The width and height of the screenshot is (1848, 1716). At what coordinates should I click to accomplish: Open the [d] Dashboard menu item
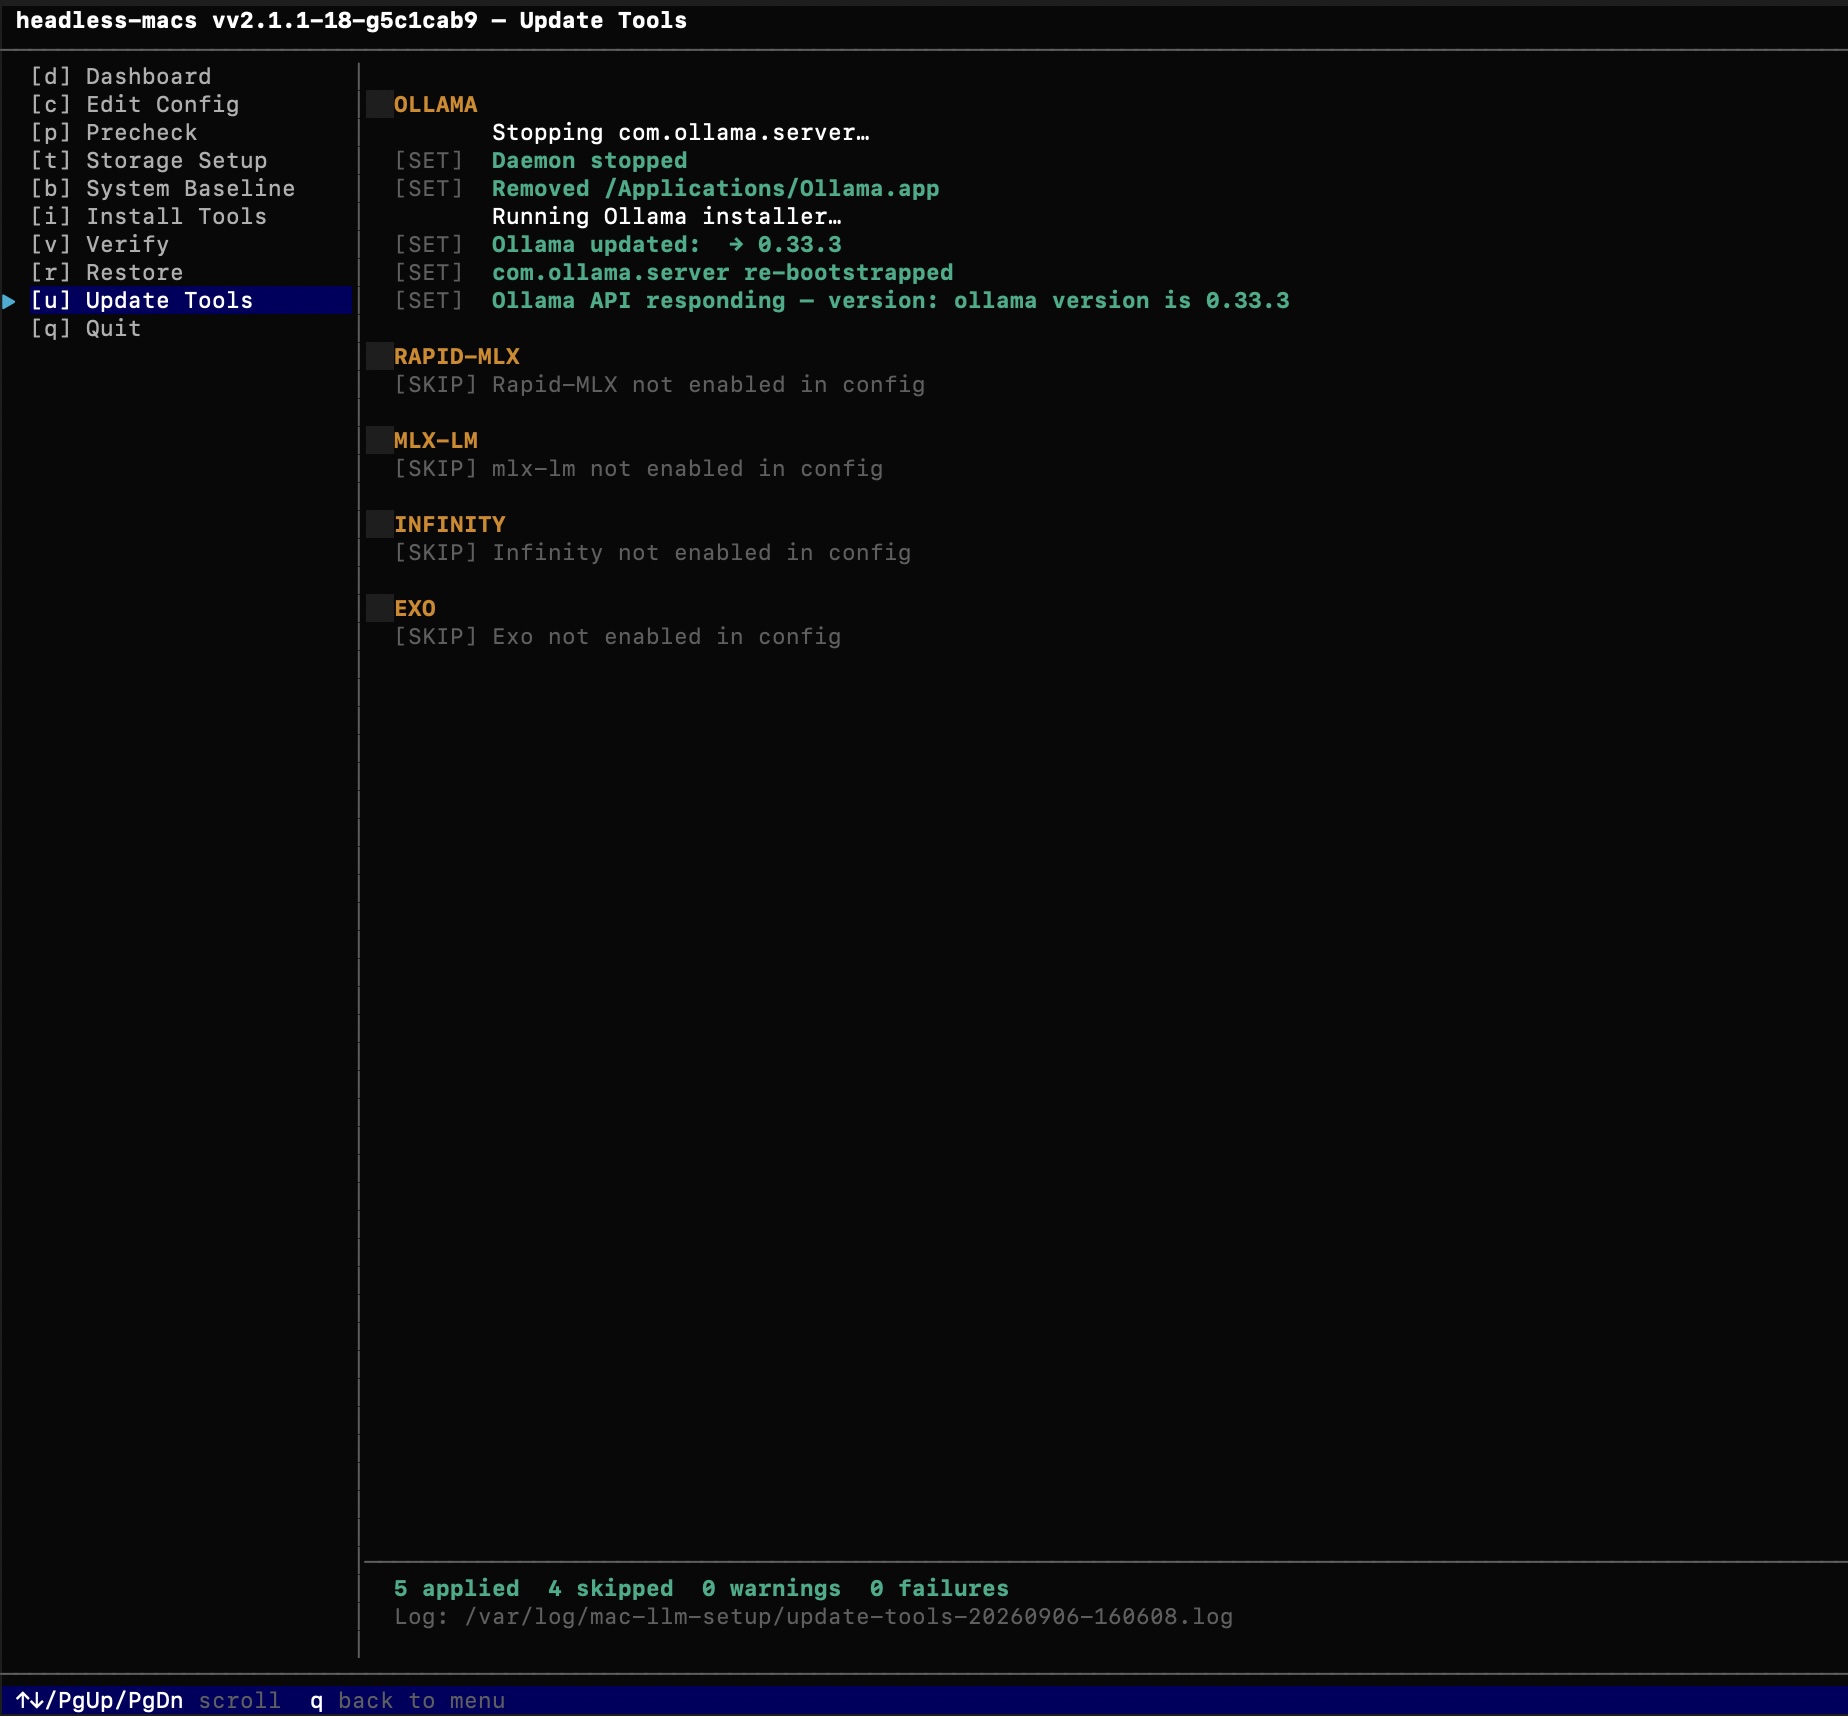[121, 76]
